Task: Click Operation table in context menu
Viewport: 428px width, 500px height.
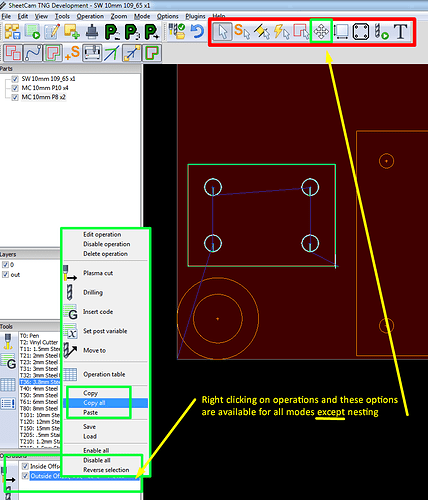Action: pos(105,374)
